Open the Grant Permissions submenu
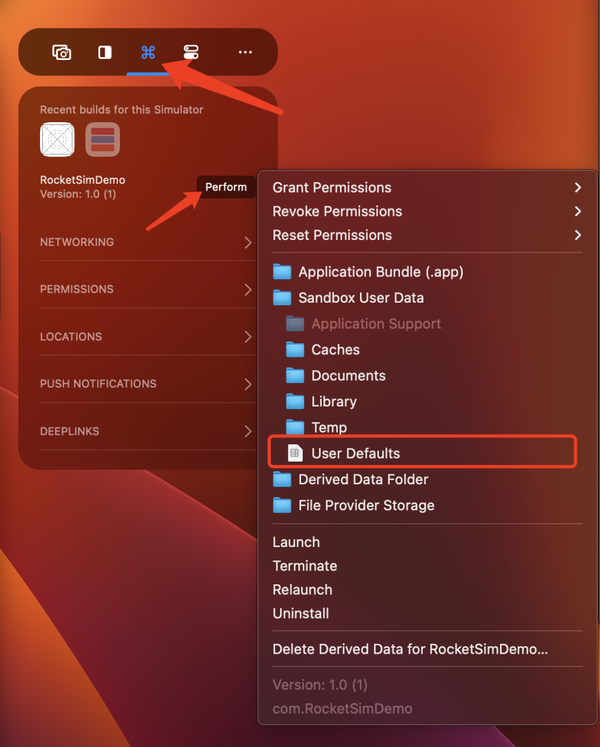Screen dimensions: 600x747 tap(427, 188)
